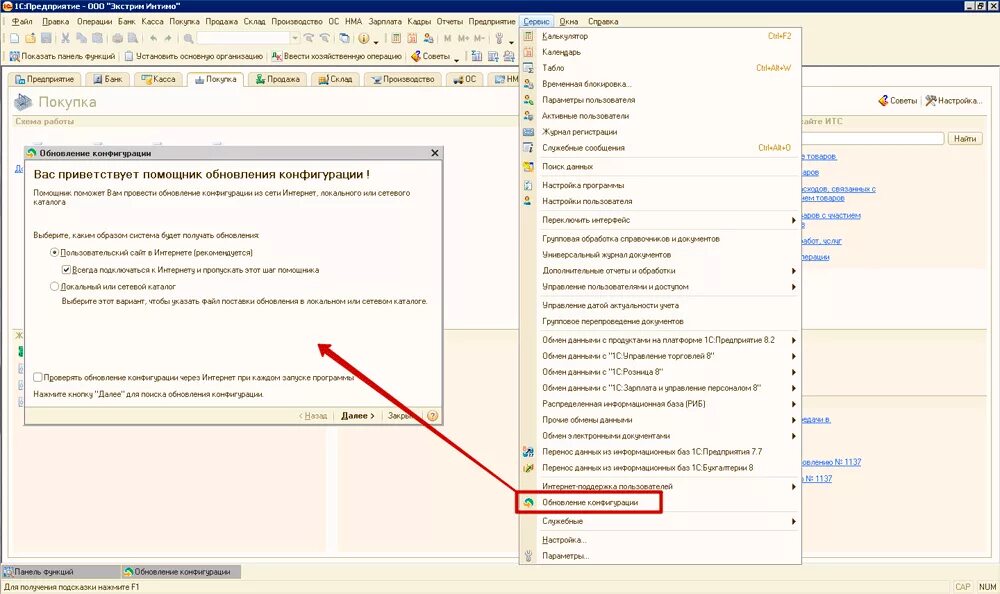Click the Open file toolbar icon
The width and height of the screenshot is (1000, 594).
coord(30,38)
